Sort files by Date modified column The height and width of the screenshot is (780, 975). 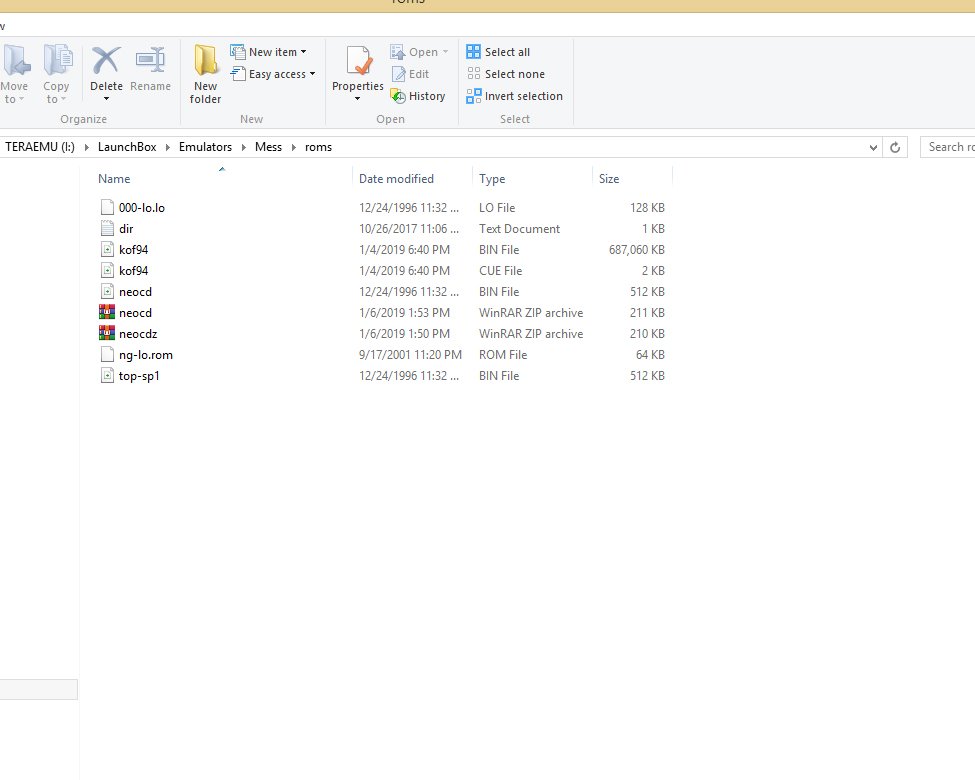[x=396, y=179]
